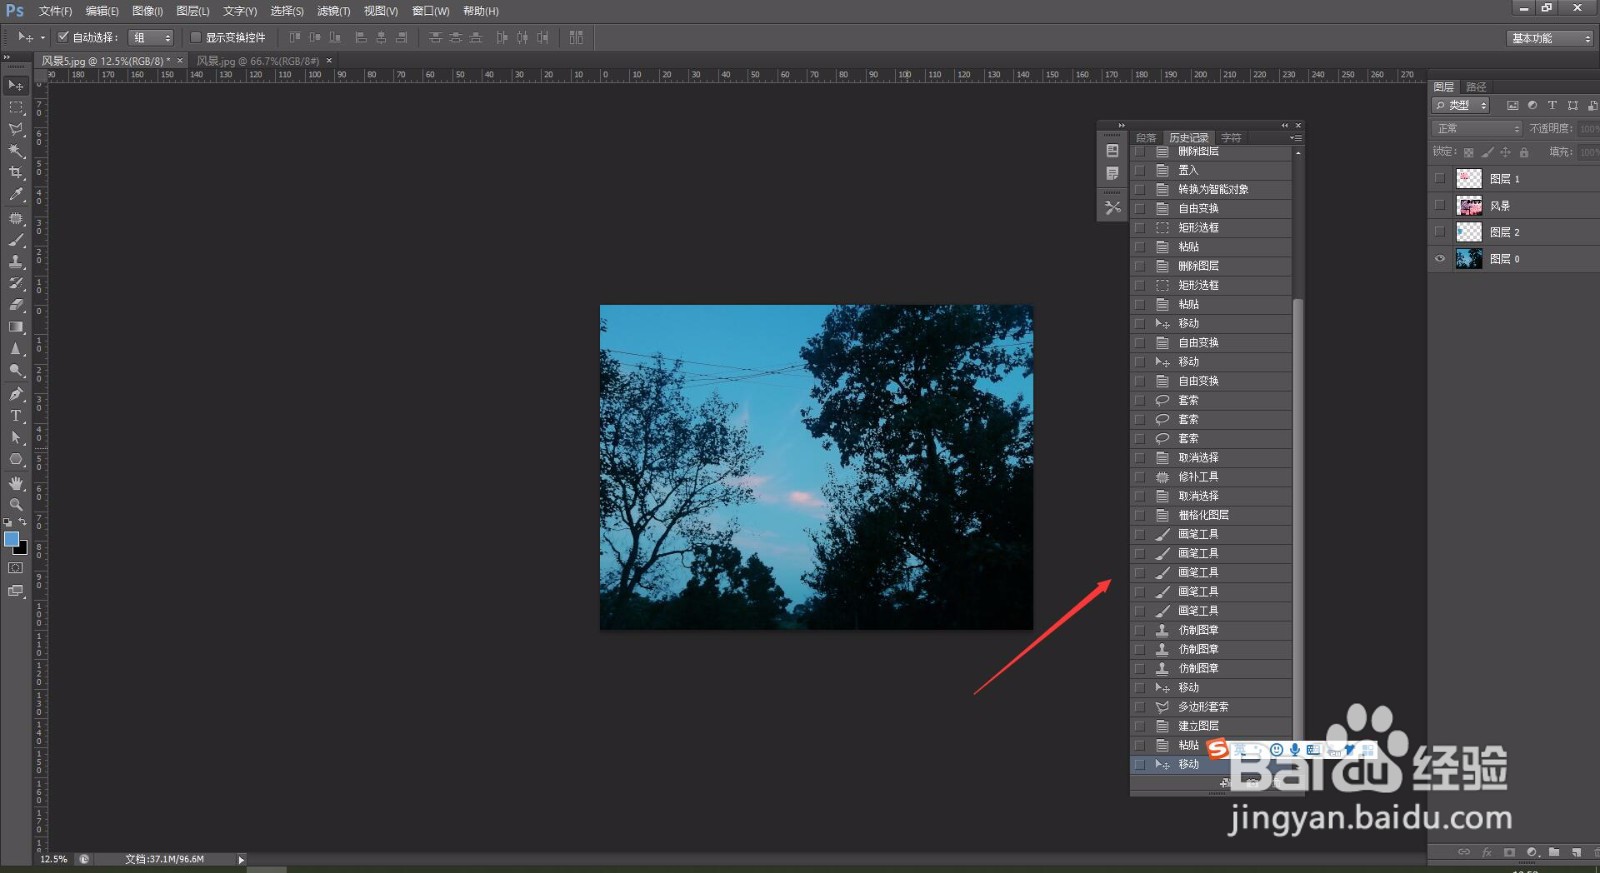This screenshot has height=873, width=1600.
Task: Toggle the 自动选择 checkbox
Action: coord(63,37)
